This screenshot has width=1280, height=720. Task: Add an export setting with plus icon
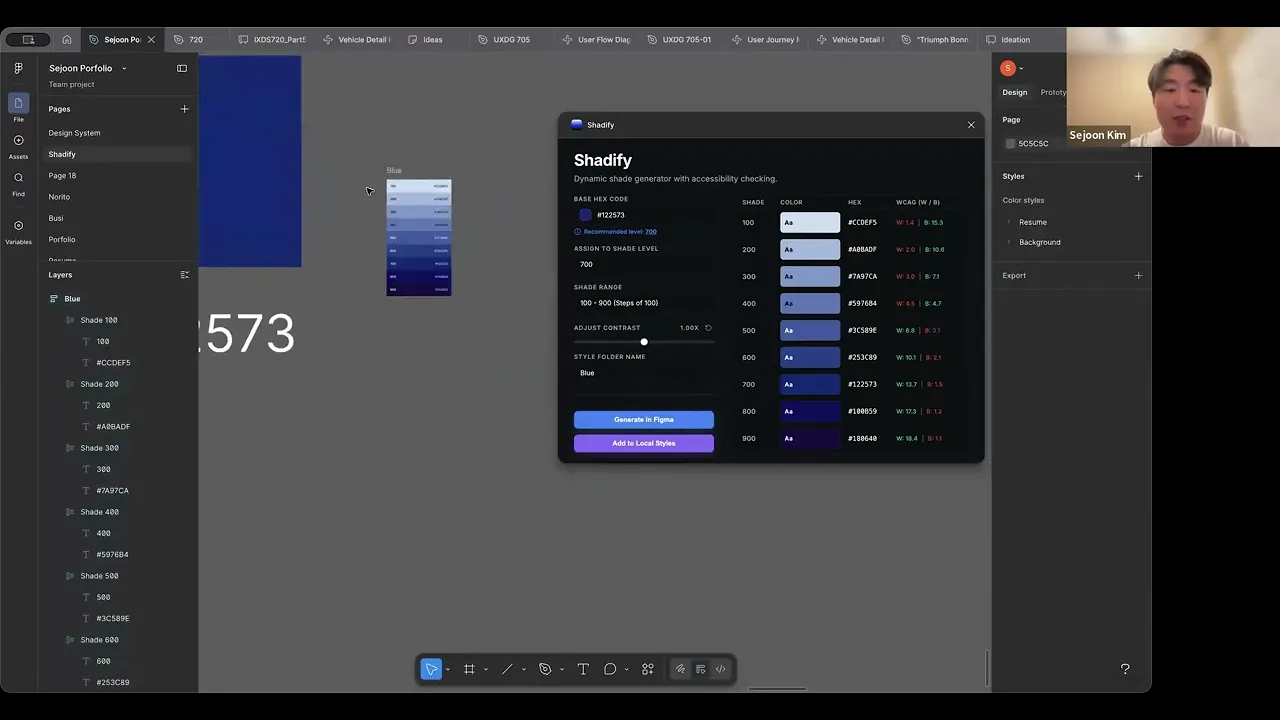coord(1138,275)
